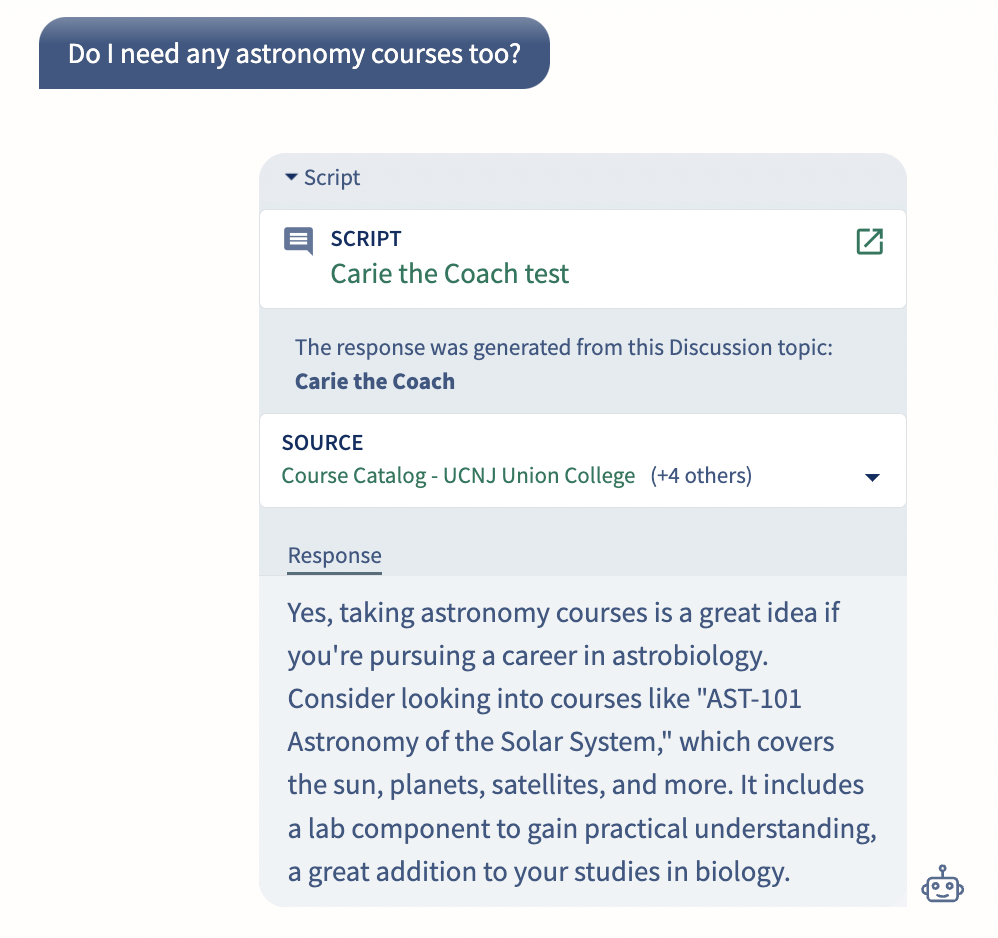This screenshot has width=998, height=938.
Task: Click 'The response was generated' description text
Action: (x=564, y=347)
